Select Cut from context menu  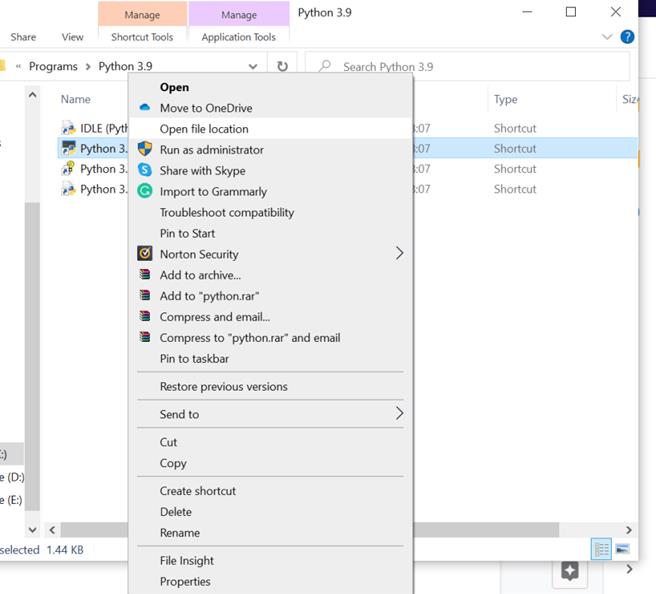point(168,442)
